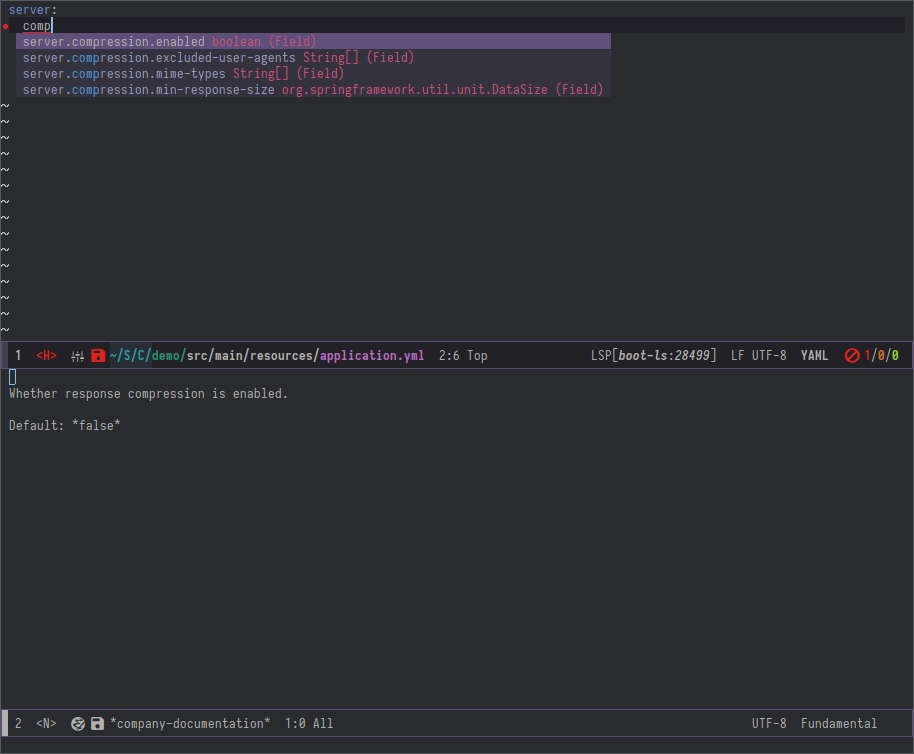
Task: Place cursor in the 'comp' text being typed
Action: click(x=37, y=26)
